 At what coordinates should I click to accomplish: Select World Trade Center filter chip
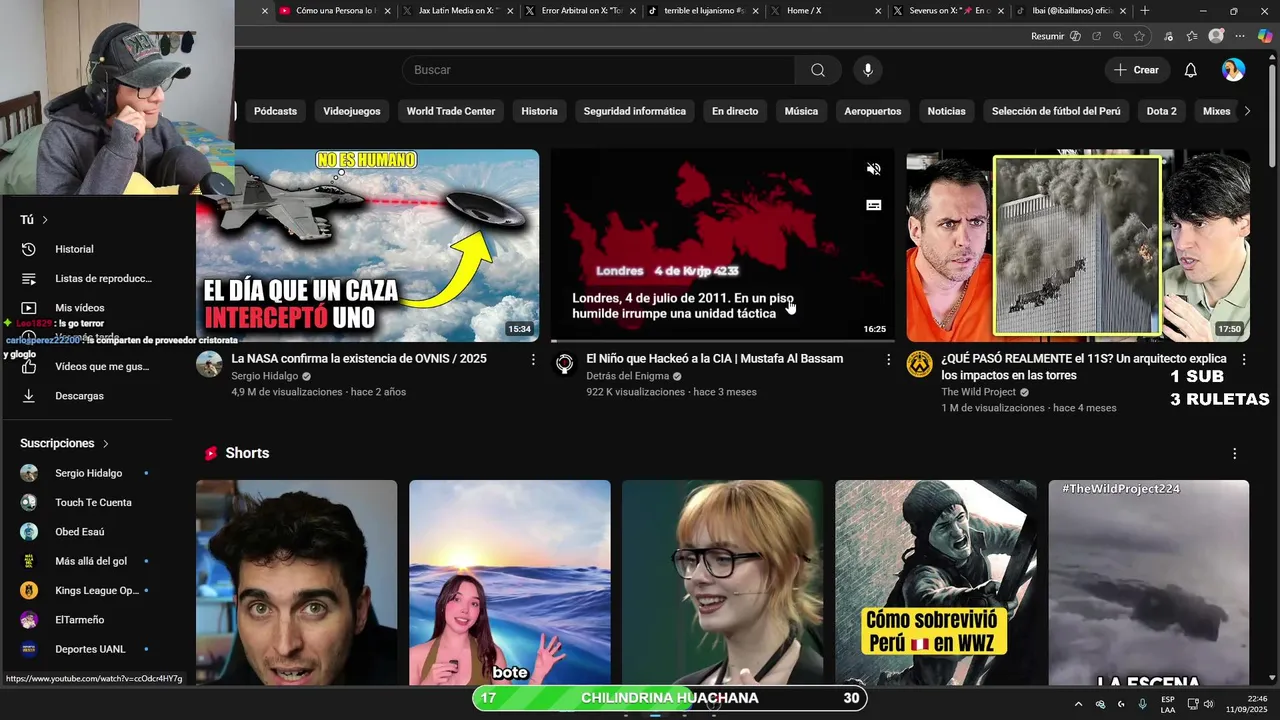coord(451,111)
